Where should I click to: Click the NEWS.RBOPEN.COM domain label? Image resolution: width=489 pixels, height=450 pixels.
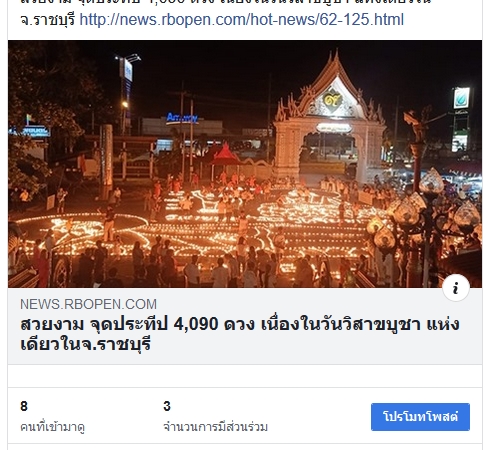tap(88, 304)
